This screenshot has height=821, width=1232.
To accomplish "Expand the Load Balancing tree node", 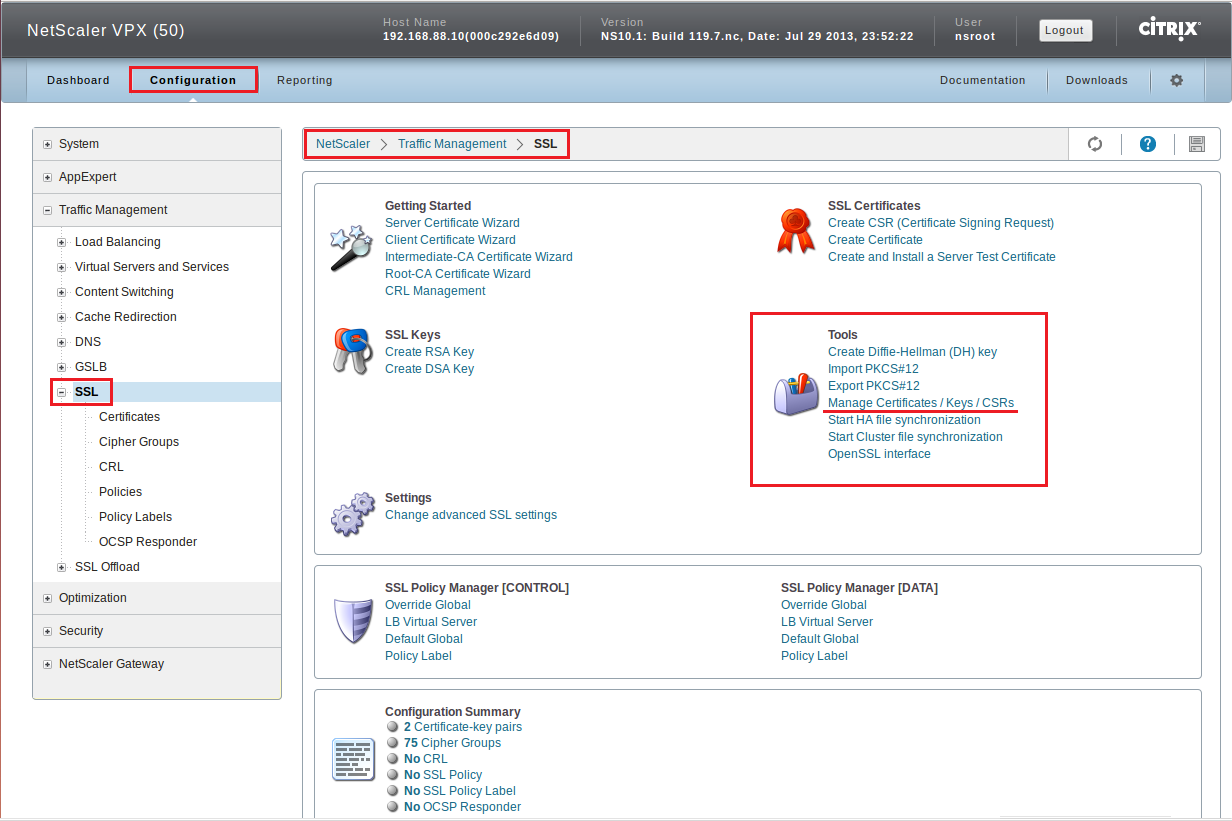I will coord(63,242).
